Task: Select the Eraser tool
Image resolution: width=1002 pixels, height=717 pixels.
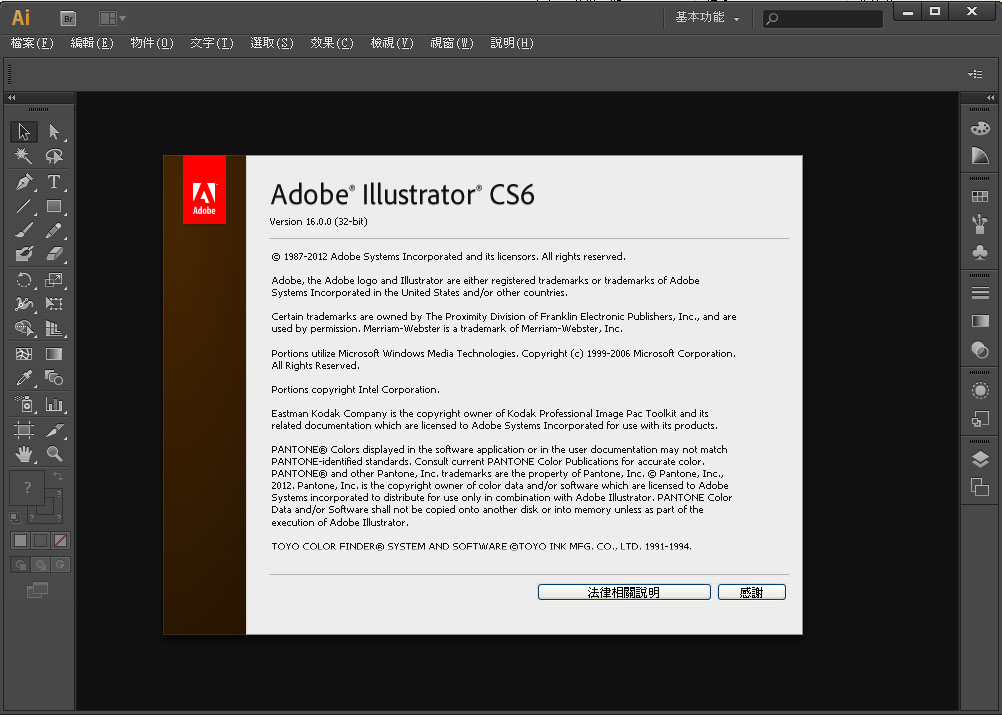Action: pos(54,254)
